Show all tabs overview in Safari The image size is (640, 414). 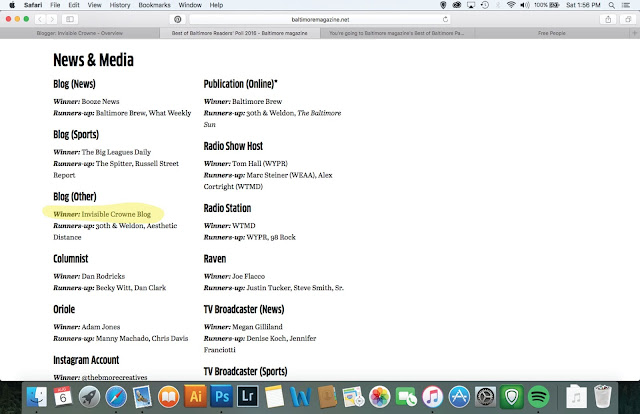[628, 19]
